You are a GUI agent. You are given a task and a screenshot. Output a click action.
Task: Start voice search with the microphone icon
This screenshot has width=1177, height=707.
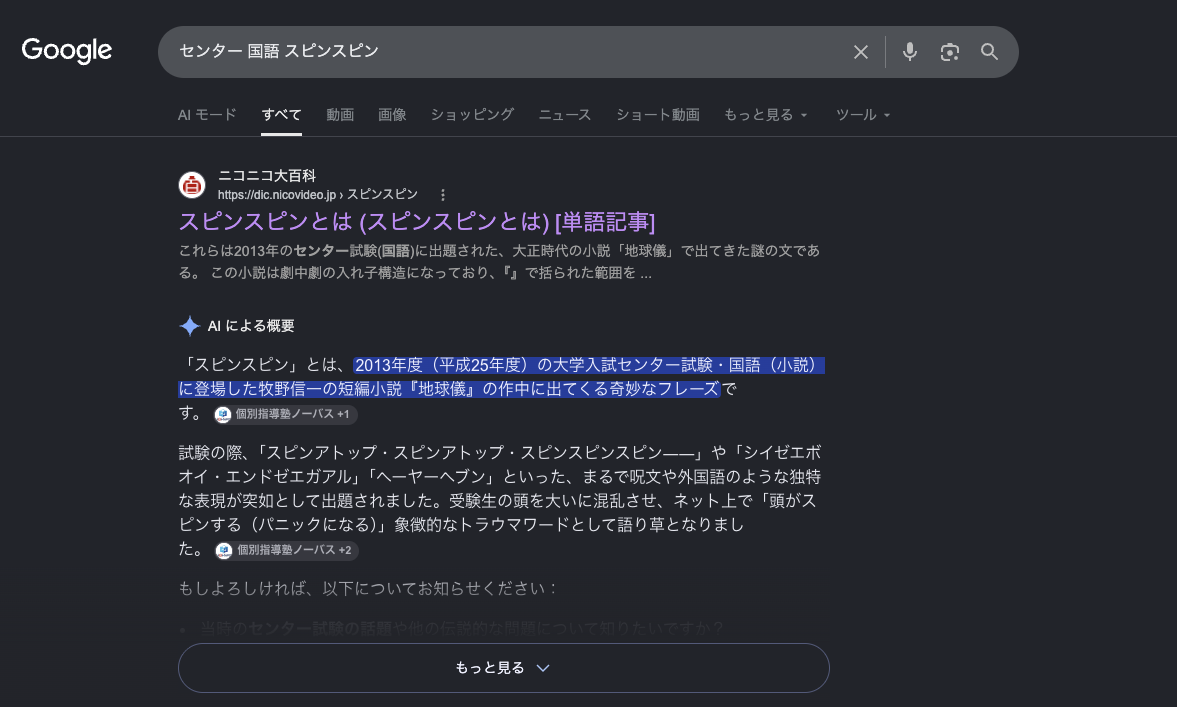click(x=909, y=52)
